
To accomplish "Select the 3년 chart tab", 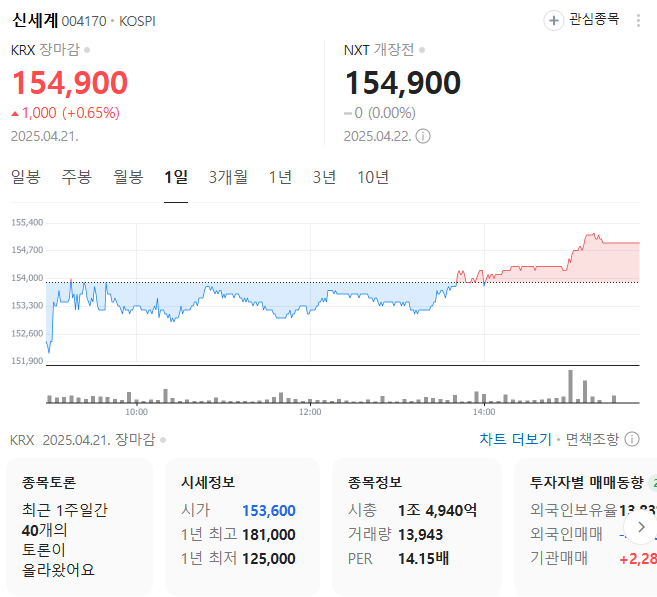I will (324, 177).
